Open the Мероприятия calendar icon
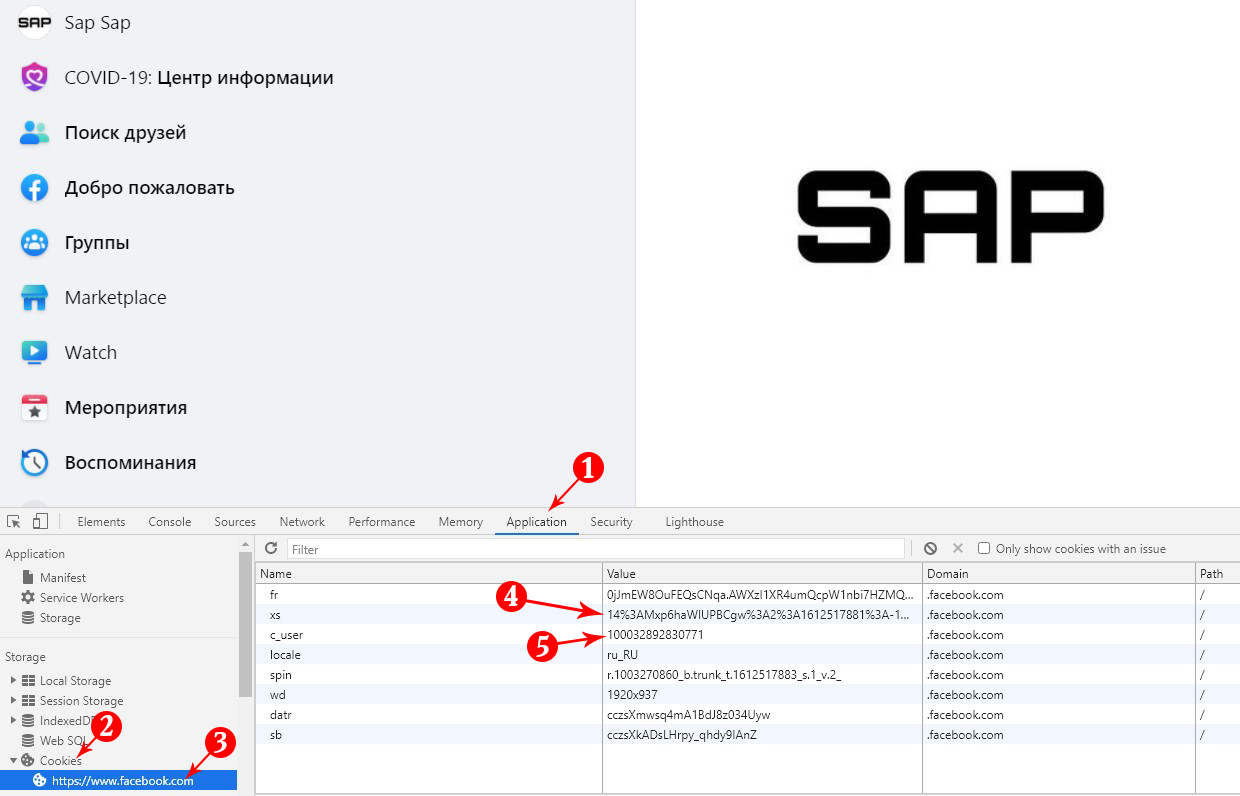This screenshot has height=796, width=1240. (35, 407)
